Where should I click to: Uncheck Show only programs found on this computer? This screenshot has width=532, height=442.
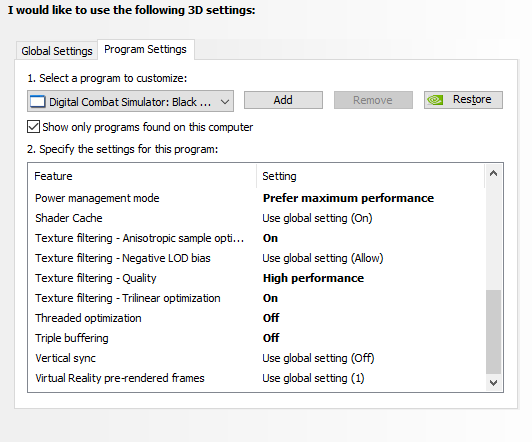pyautogui.click(x=33, y=127)
